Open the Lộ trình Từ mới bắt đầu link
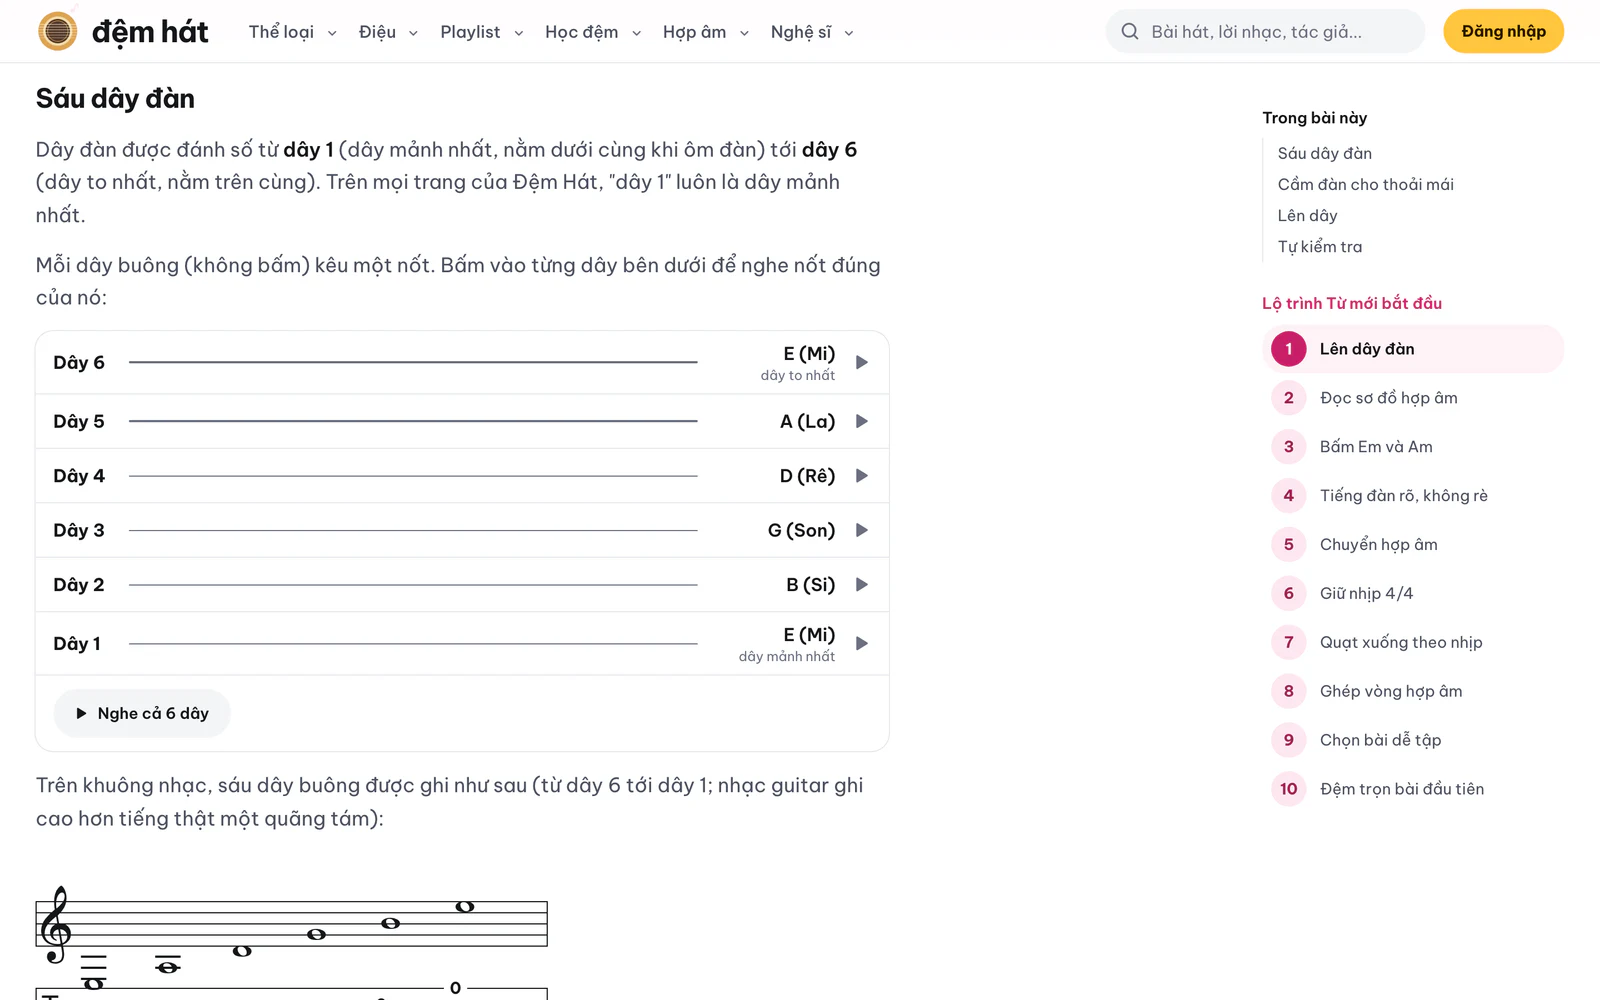Screen dimensions: 1600x1000 click(1352, 303)
